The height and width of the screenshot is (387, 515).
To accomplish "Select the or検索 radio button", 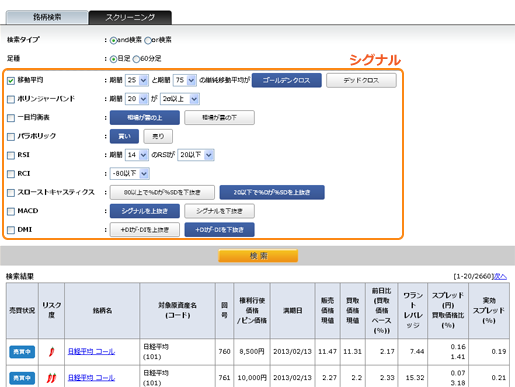I will coord(148,40).
